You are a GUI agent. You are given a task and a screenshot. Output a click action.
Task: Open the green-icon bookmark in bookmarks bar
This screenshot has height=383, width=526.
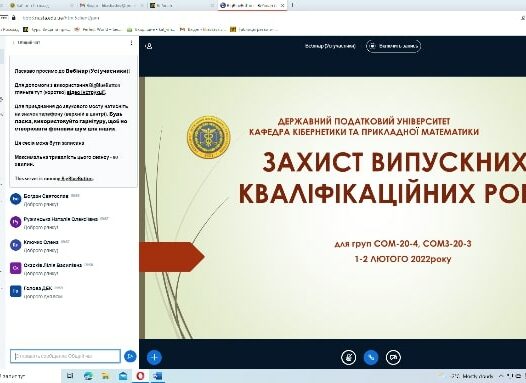151,30
